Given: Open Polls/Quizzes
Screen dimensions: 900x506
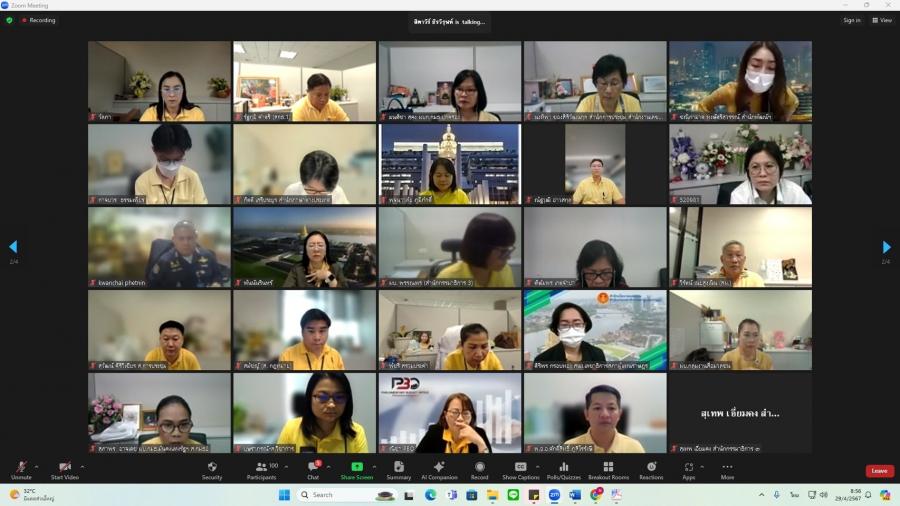Looking at the screenshot, I should 563,469.
